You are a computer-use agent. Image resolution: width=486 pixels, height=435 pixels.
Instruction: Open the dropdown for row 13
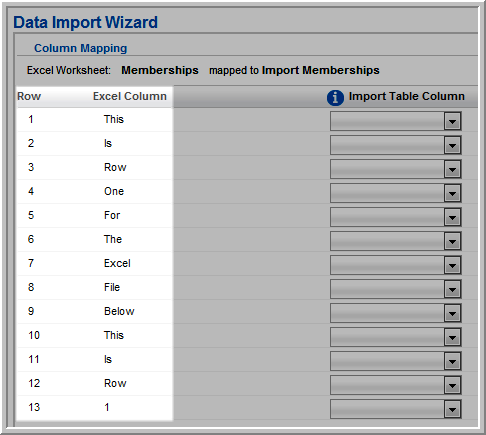396,409
